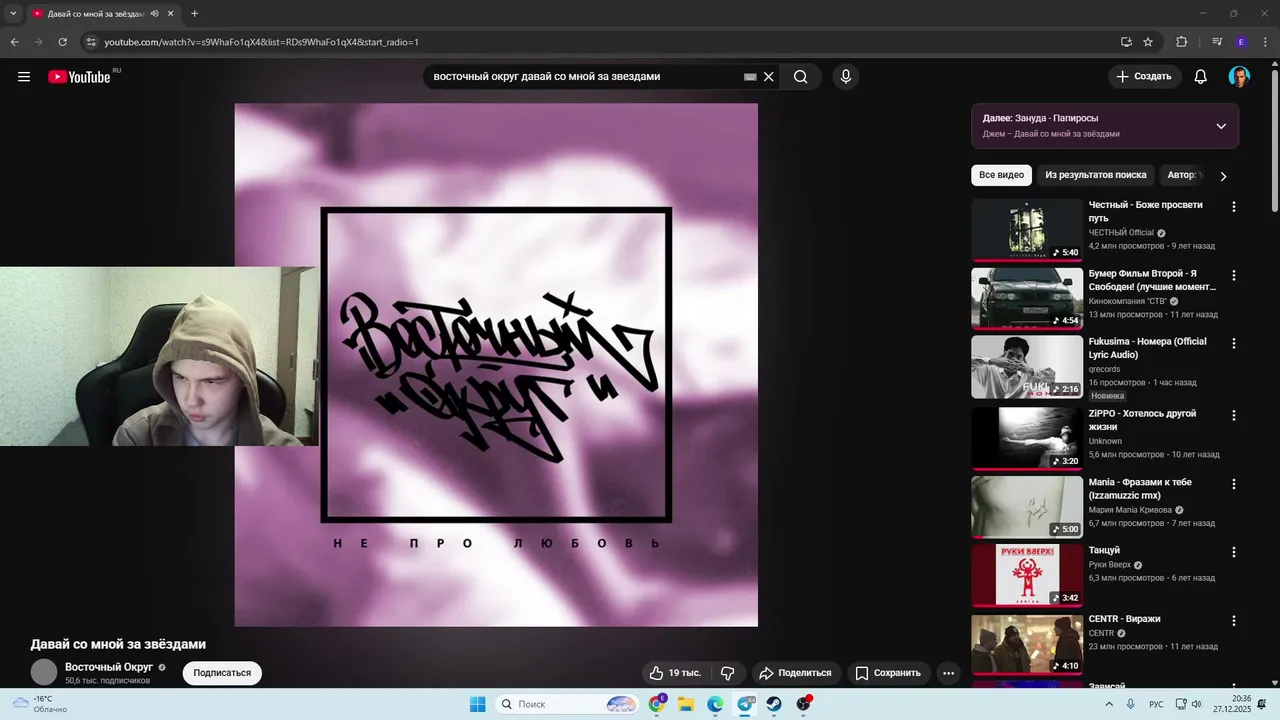Open options for Fukusima - Номера video
The width and height of the screenshot is (1280, 720).
point(1233,343)
